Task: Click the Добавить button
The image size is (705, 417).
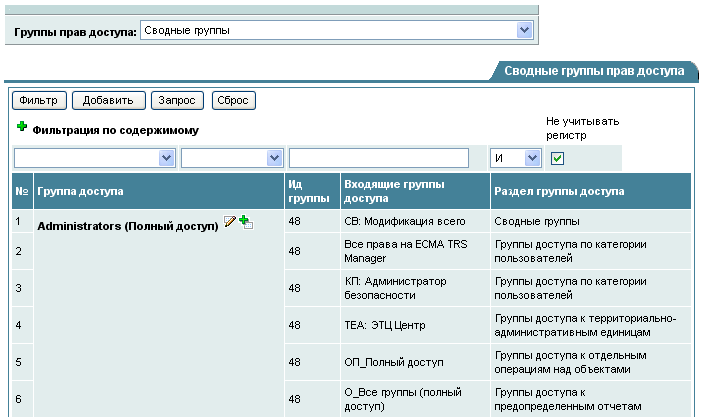Action: click(x=108, y=100)
